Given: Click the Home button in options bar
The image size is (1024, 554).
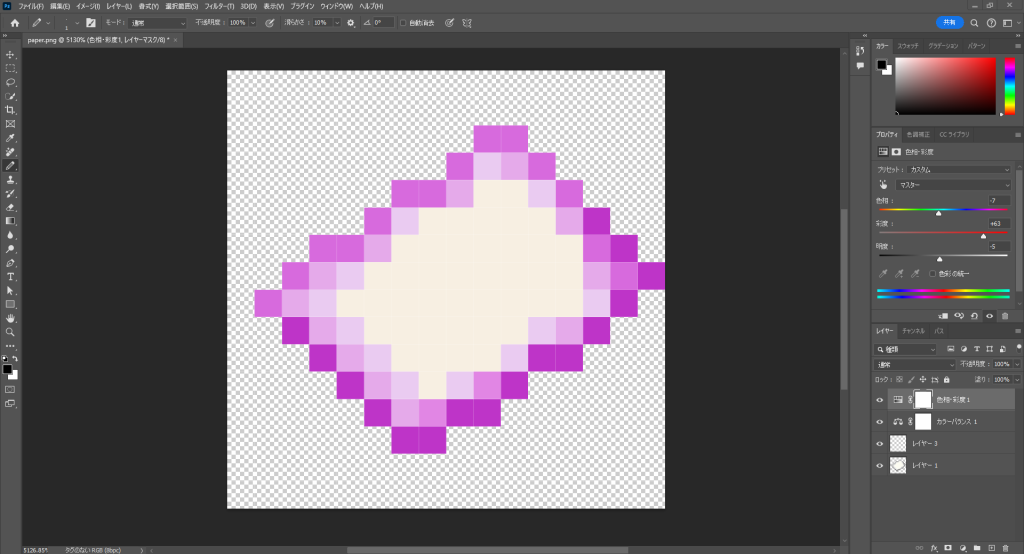Looking at the screenshot, I should pos(14,22).
